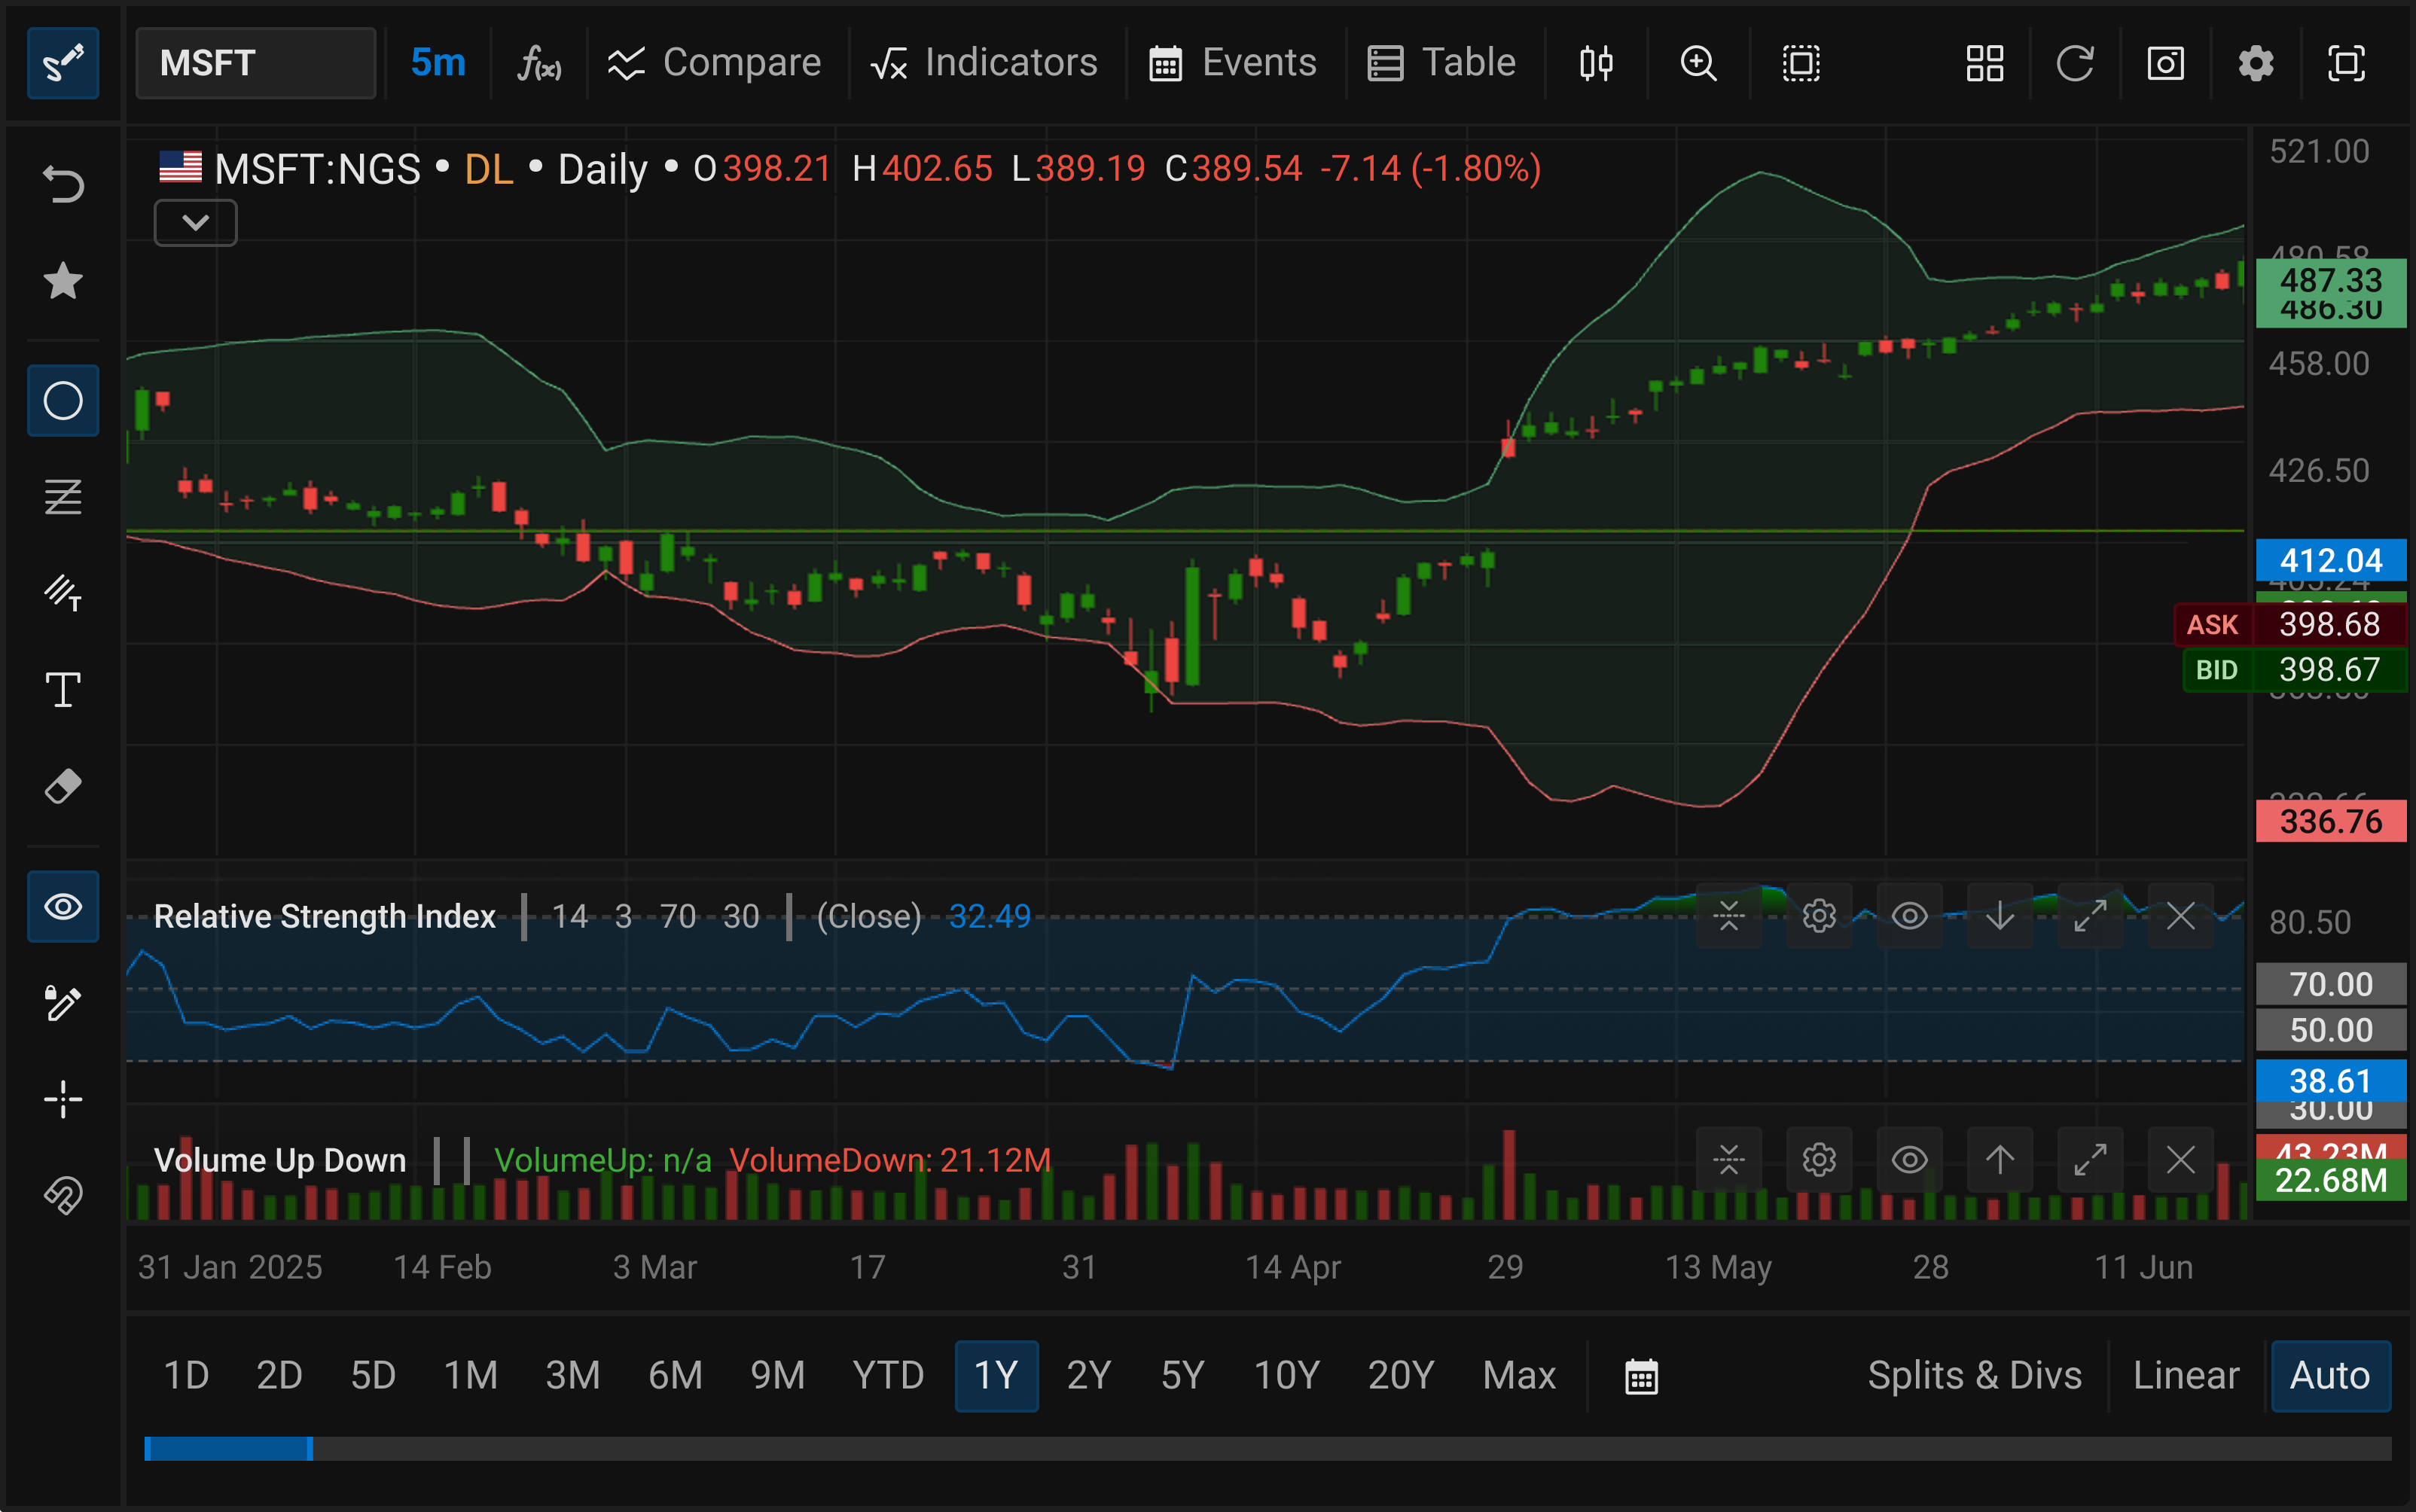
Task: Move the RSI pane down
Action: coord(2000,915)
